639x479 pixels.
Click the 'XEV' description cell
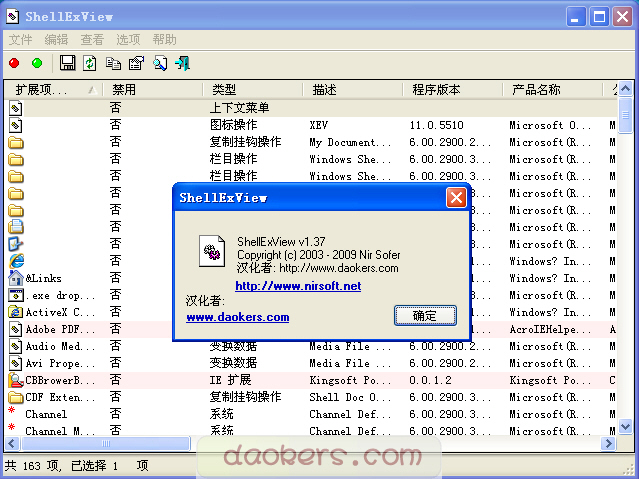(x=318, y=125)
